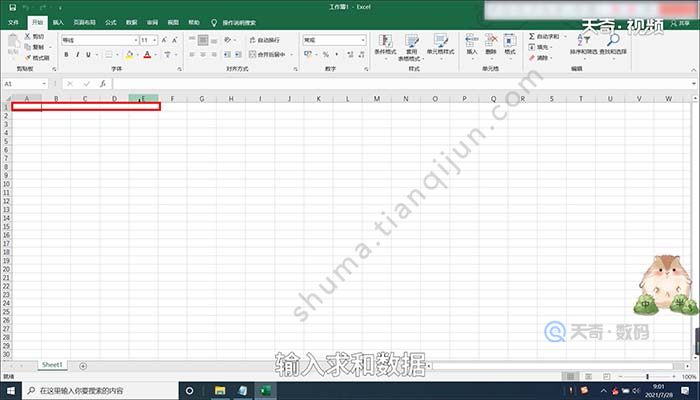Image resolution: width=700 pixels, height=400 pixels.
Task: Open the Alignment dialog launcher
Action: point(295,69)
